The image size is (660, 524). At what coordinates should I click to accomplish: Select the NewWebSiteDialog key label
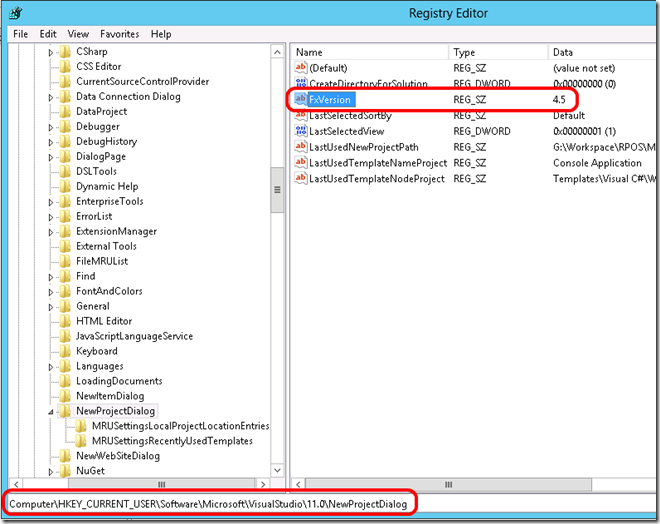(x=118, y=456)
